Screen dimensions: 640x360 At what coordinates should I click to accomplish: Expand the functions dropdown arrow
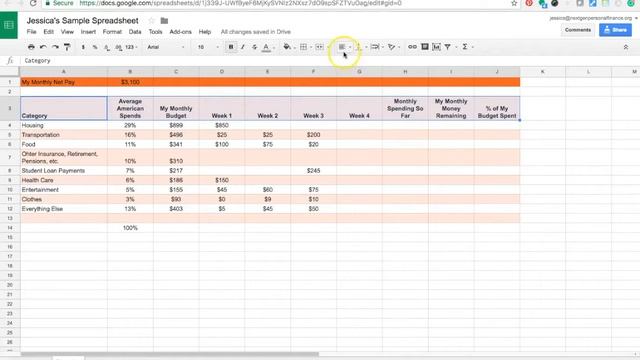tap(473, 47)
